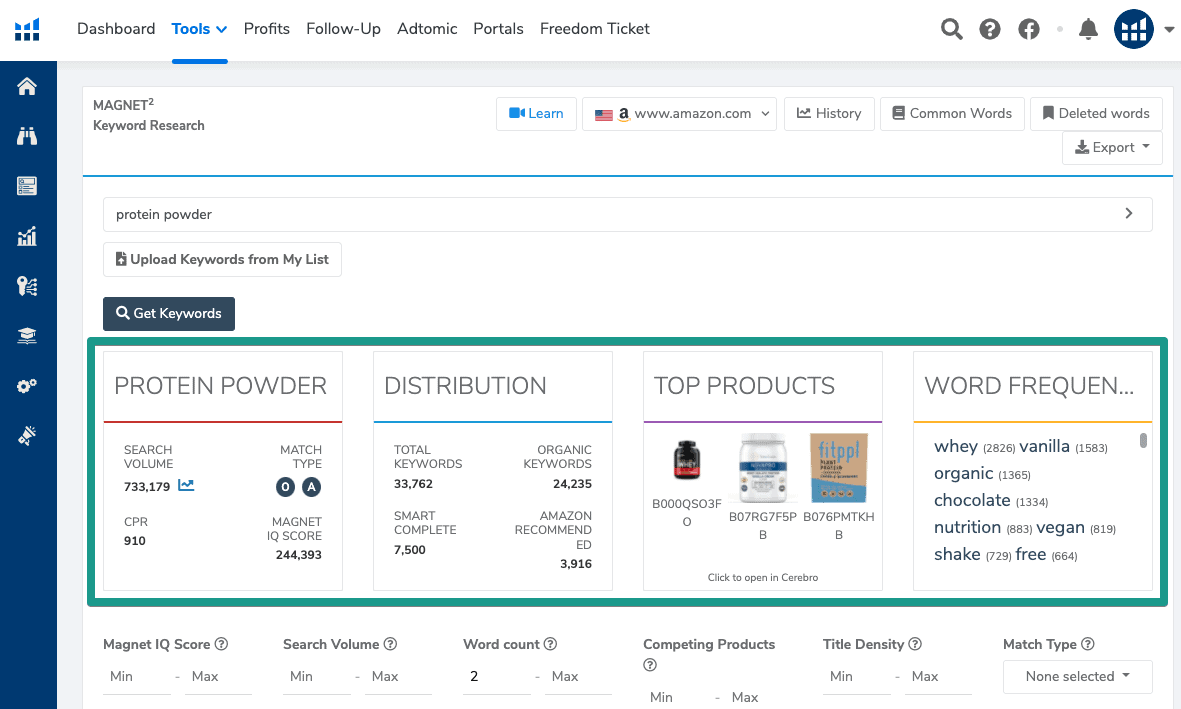This screenshot has width=1181, height=709.
Task: Open Freedom Ticket menu item
Action: 594,29
